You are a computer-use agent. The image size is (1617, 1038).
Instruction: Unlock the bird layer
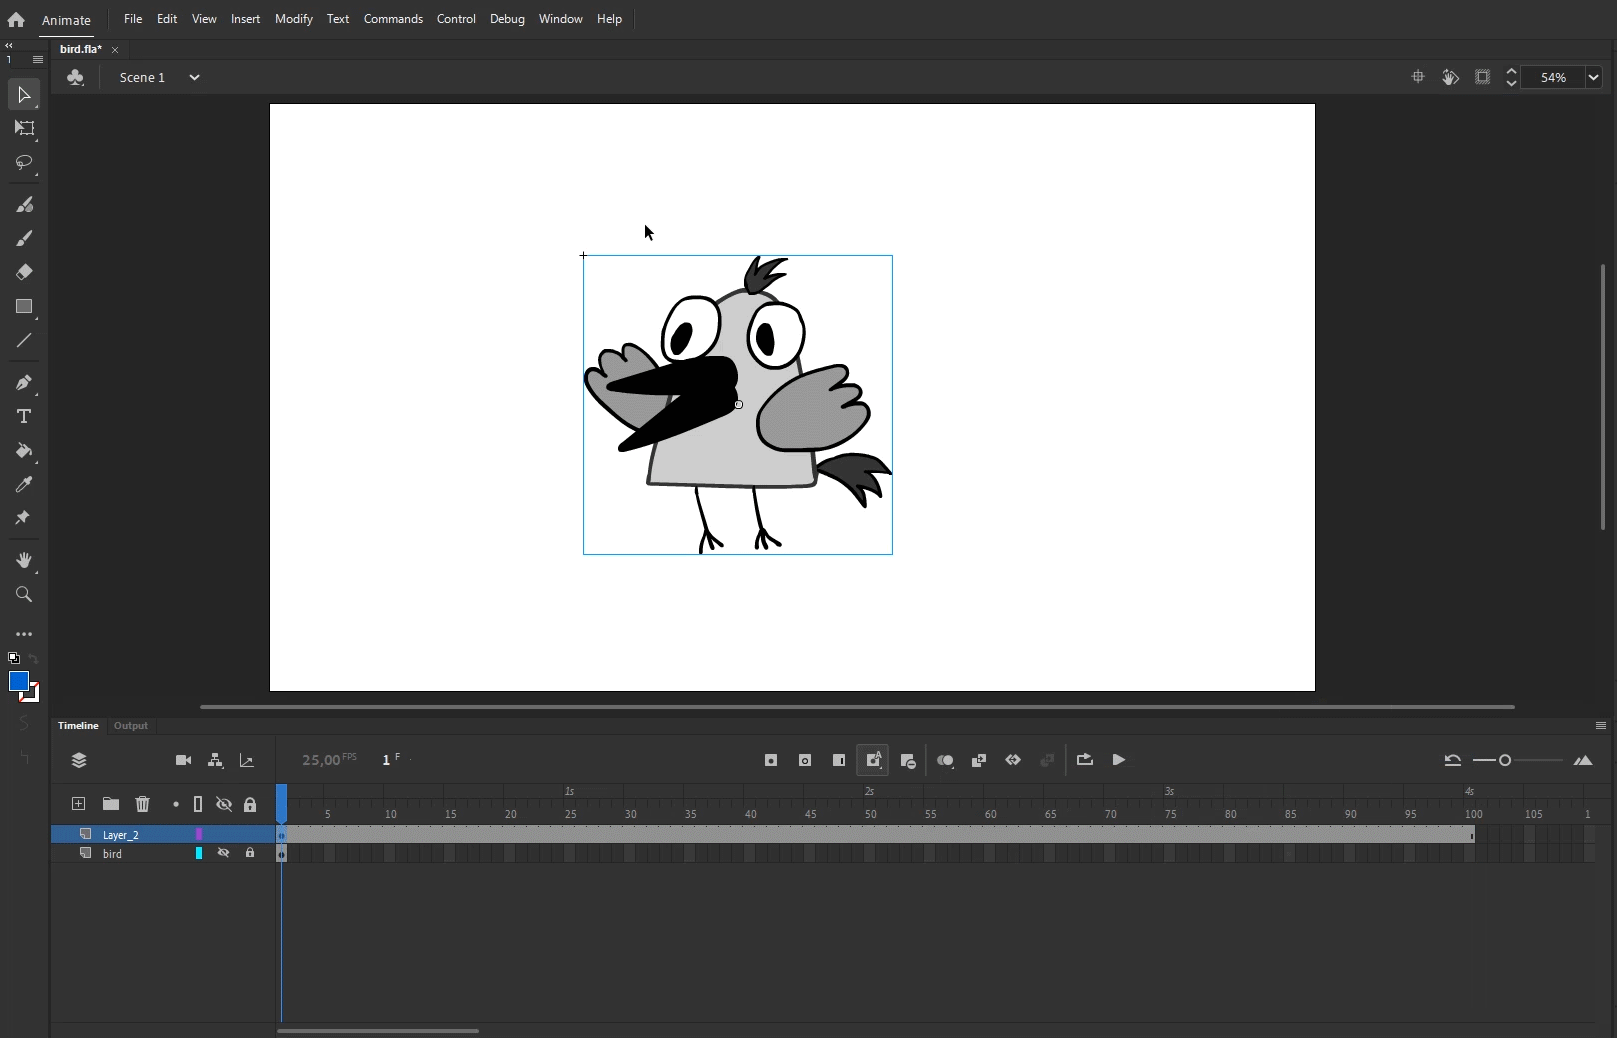250,853
